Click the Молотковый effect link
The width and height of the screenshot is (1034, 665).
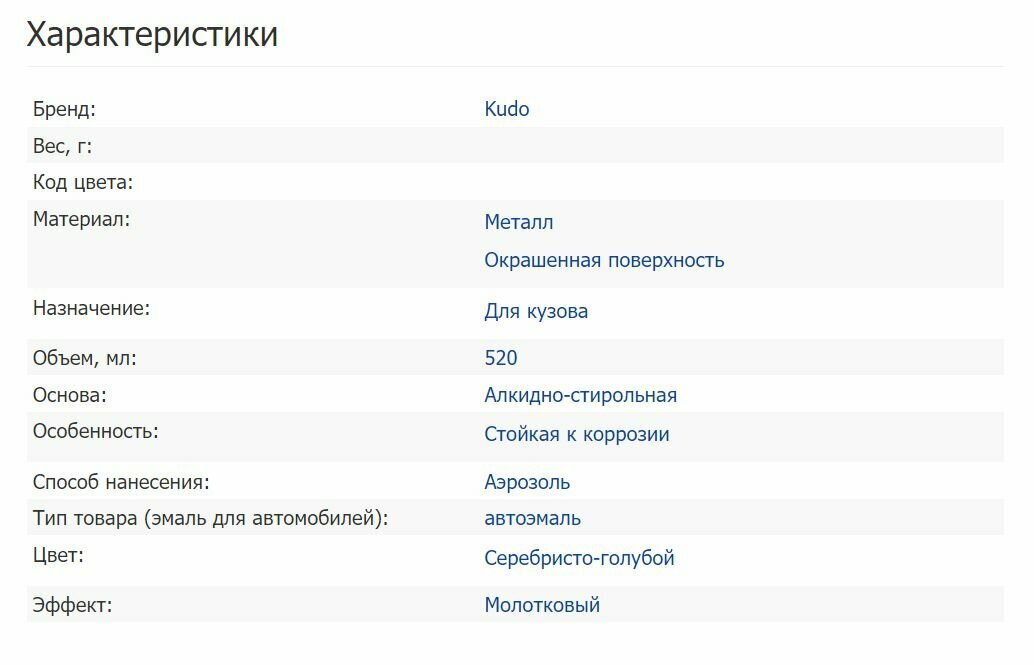coord(541,605)
